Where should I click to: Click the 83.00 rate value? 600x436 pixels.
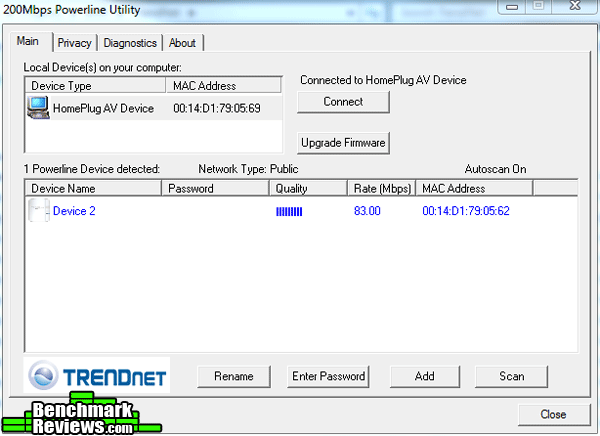pos(367,211)
